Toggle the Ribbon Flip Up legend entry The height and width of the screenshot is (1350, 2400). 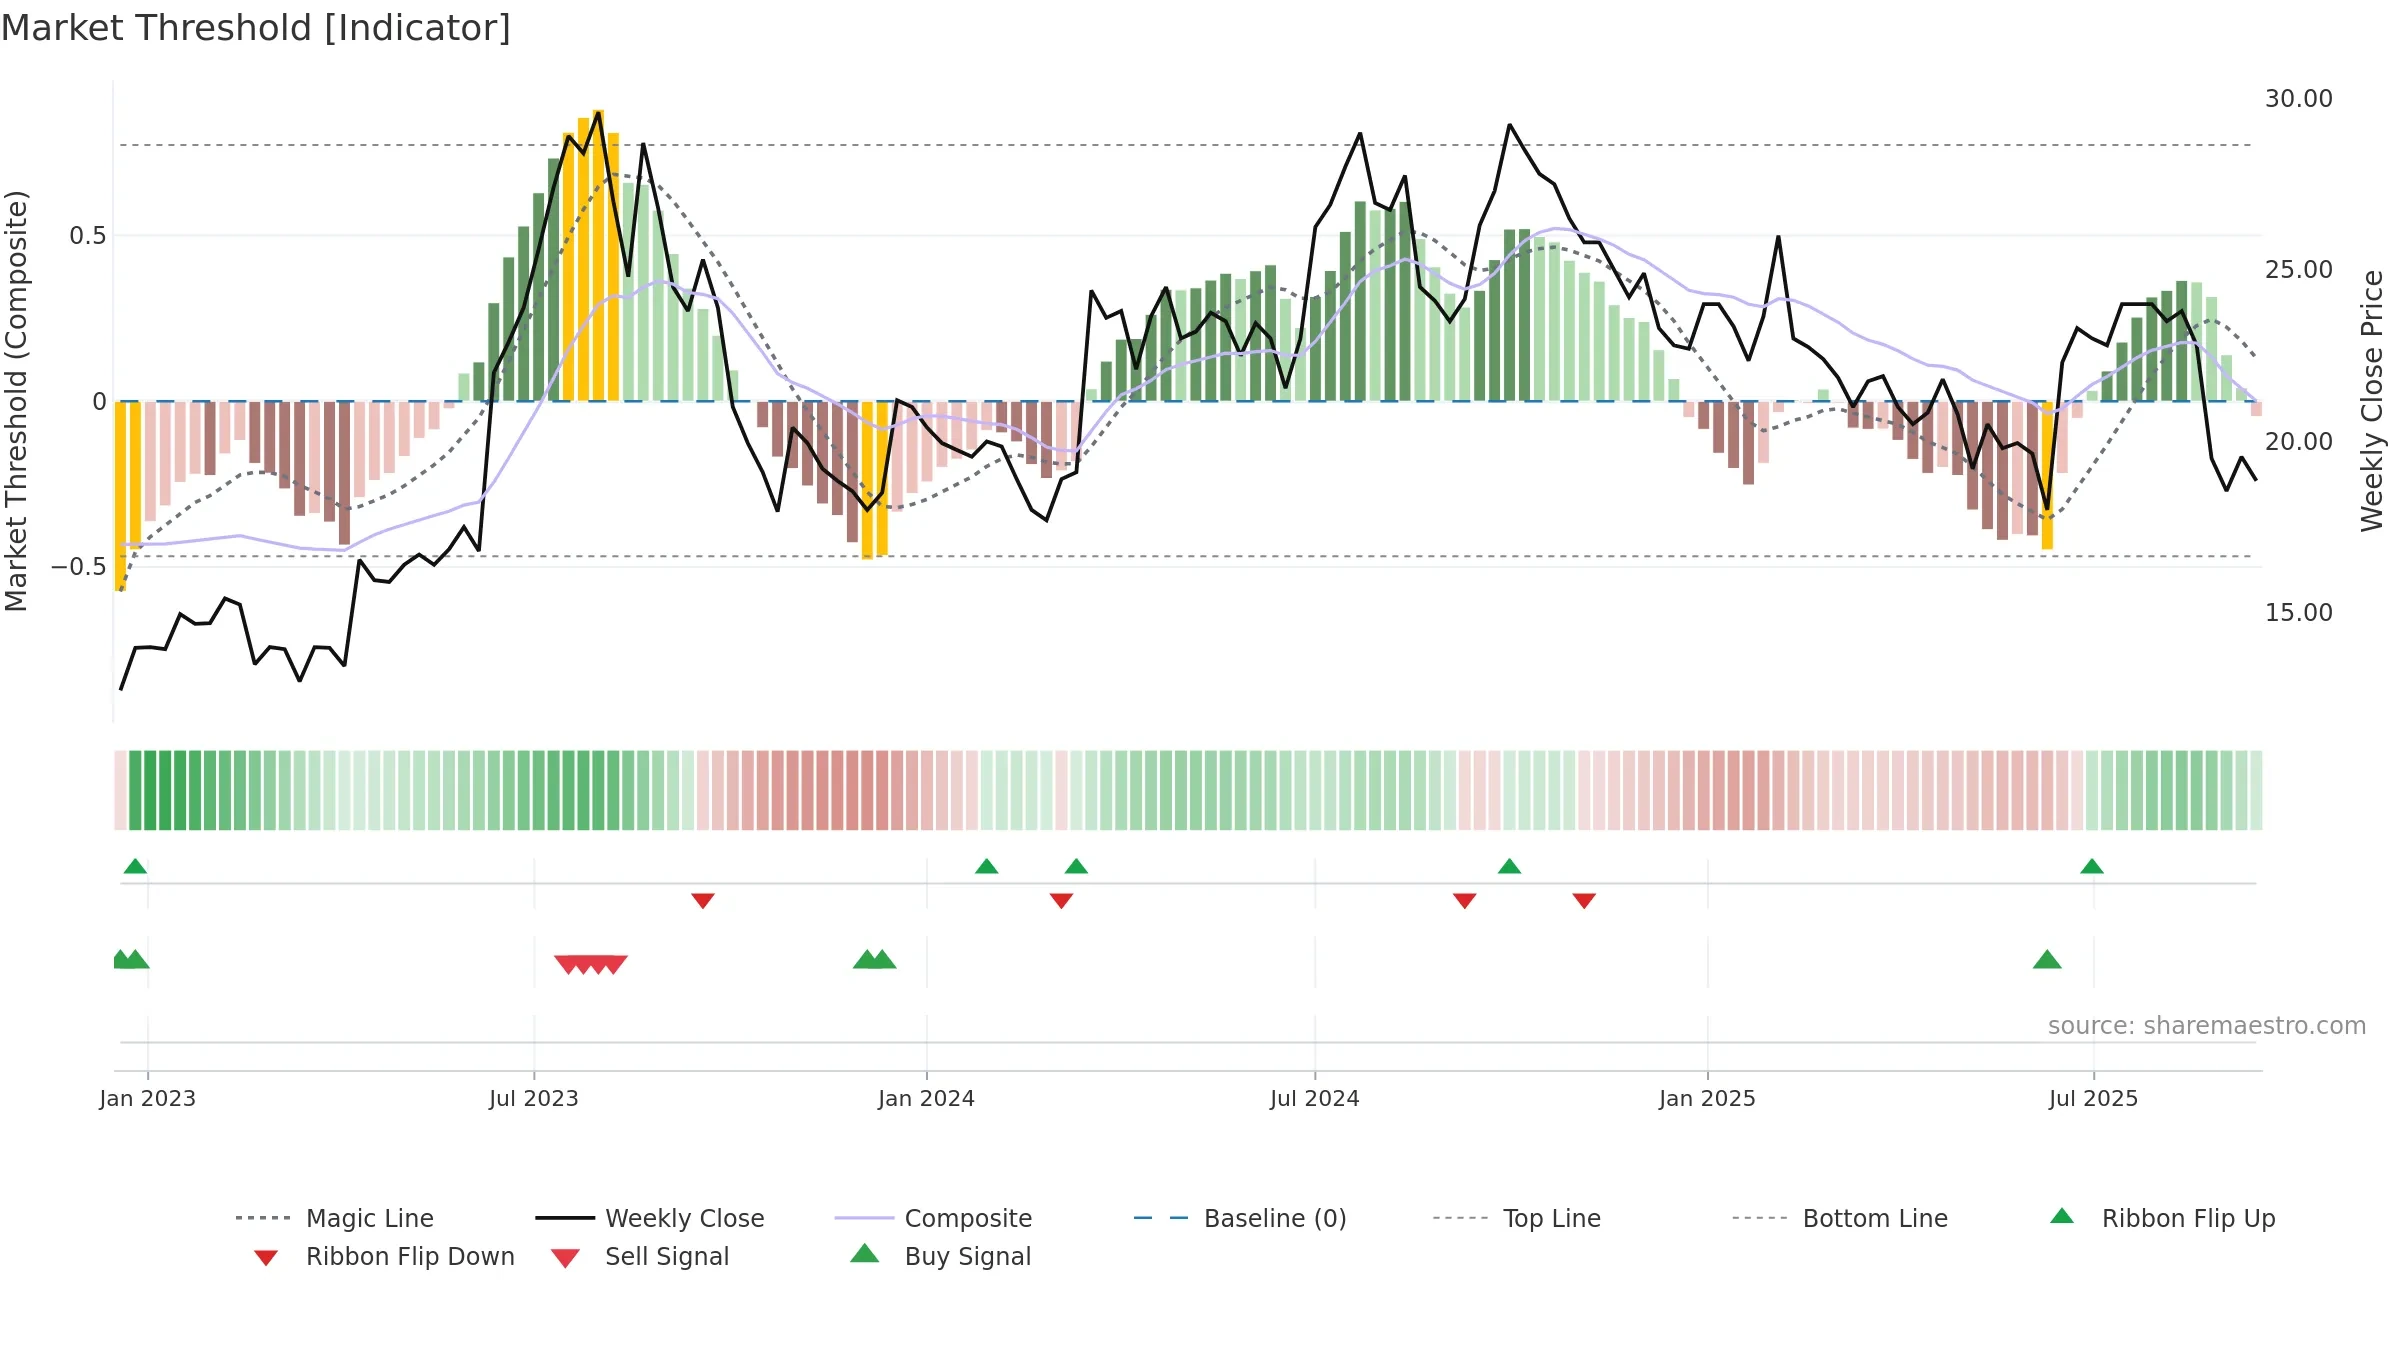(x=2162, y=1218)
